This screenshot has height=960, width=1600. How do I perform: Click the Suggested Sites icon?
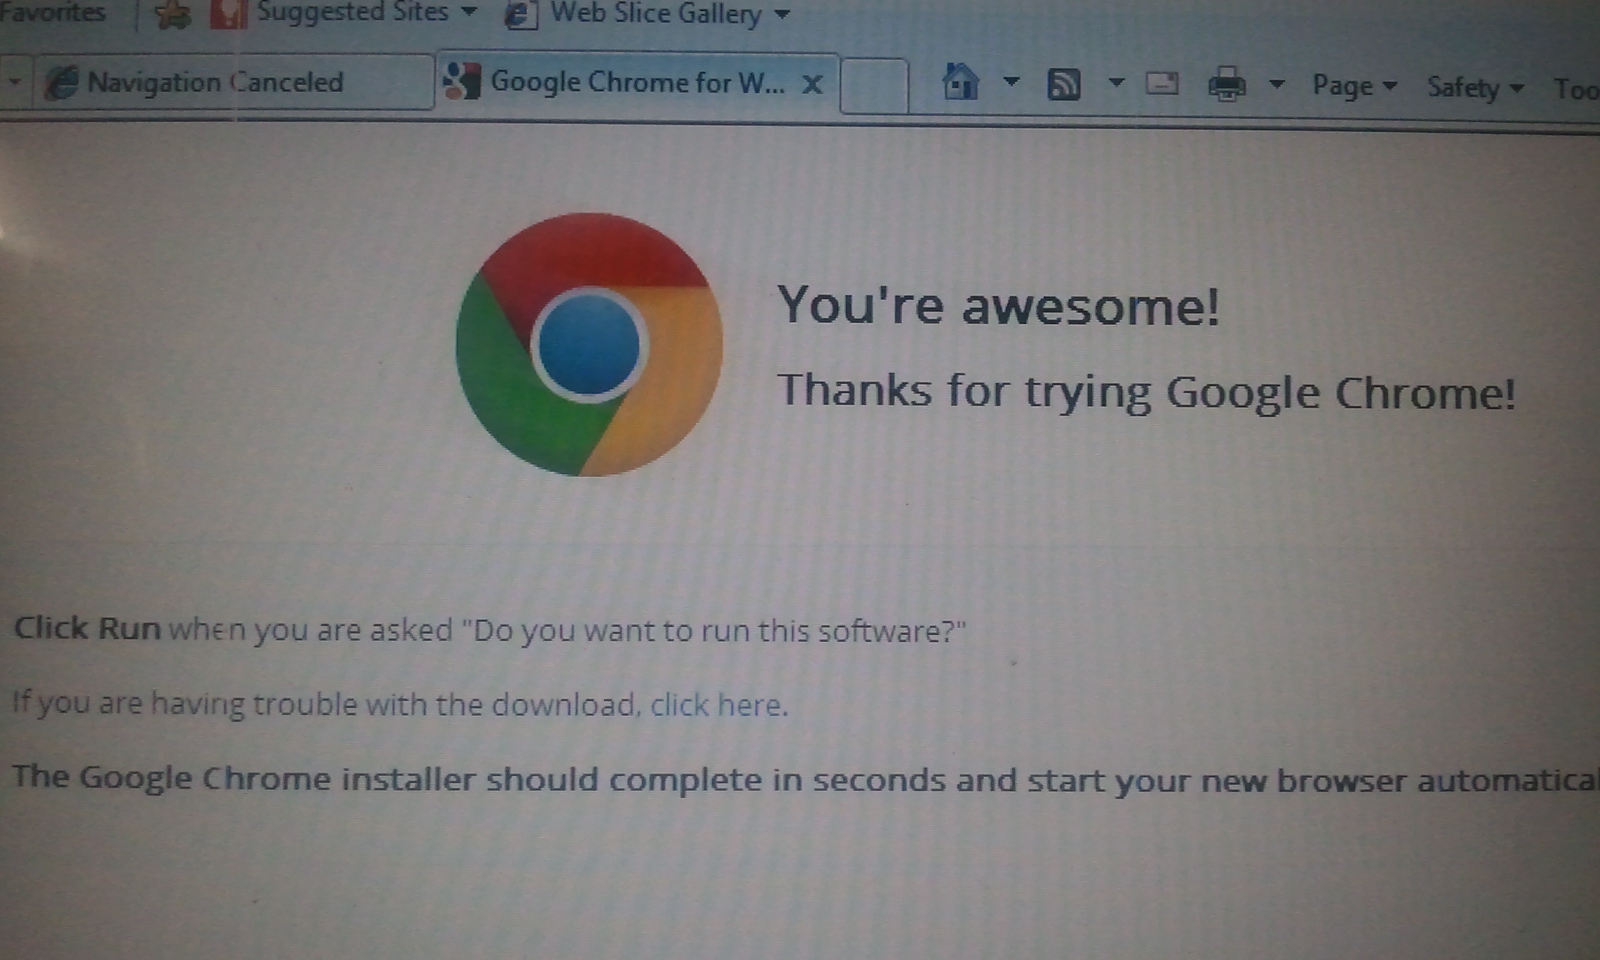coord(229,13)
